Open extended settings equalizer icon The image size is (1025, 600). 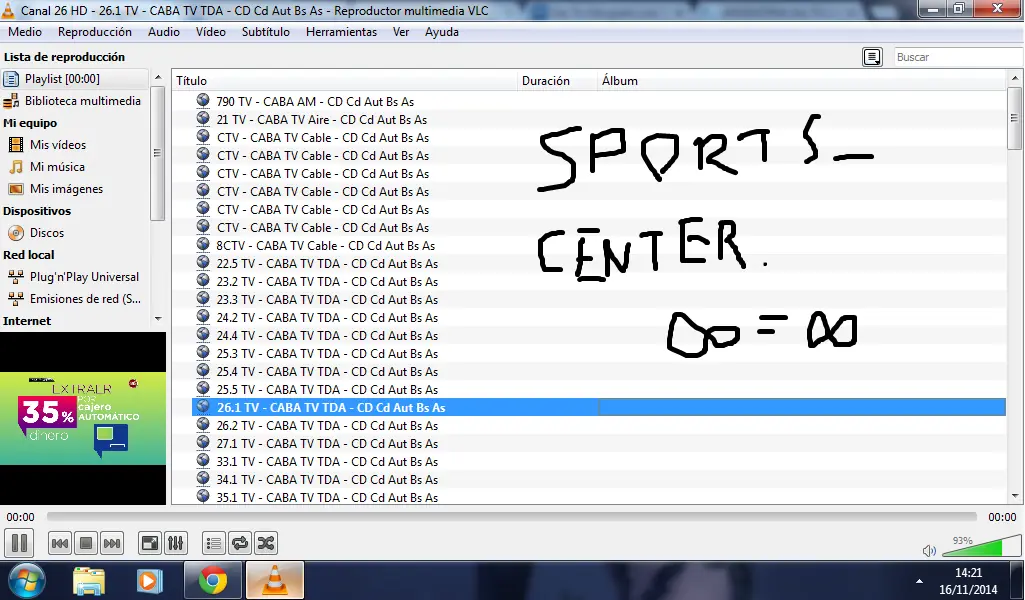[x=176, y=543]
